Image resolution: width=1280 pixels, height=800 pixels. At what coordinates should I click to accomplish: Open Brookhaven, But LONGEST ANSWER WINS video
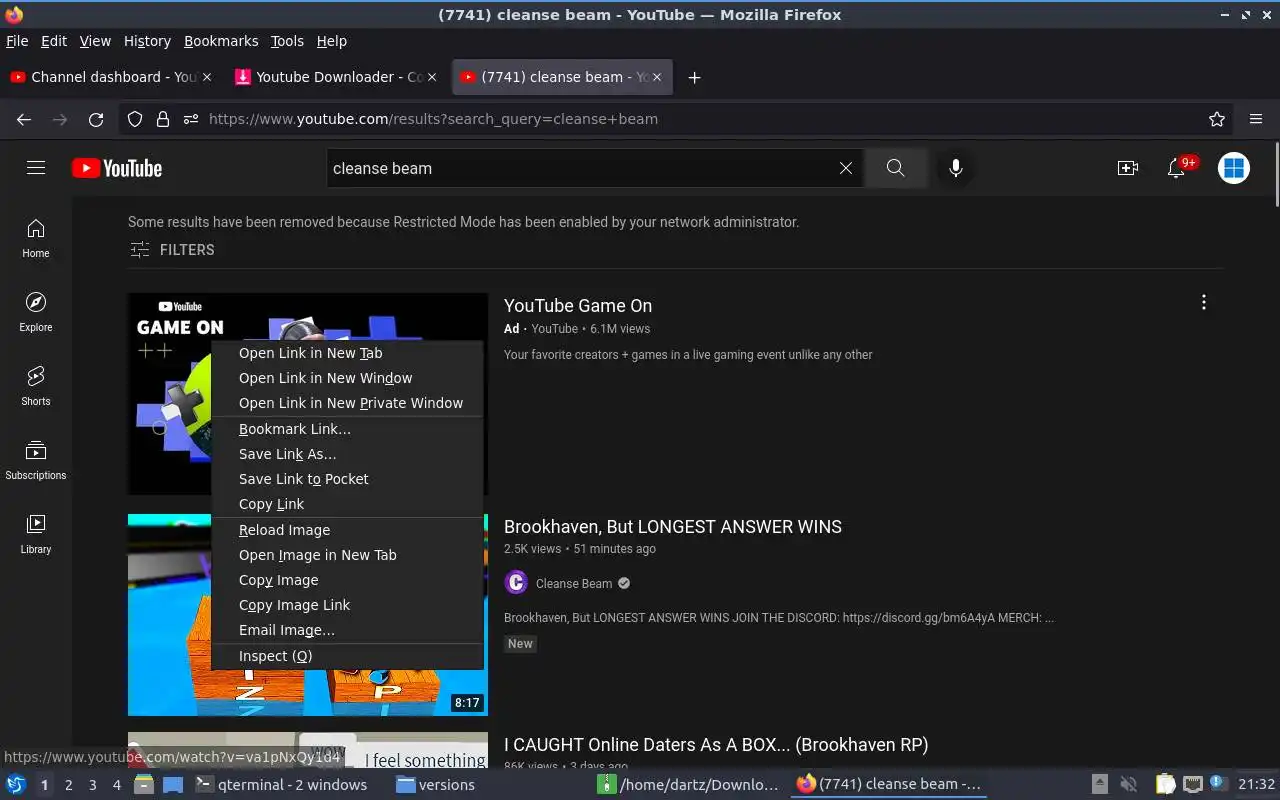coord(673,527)
